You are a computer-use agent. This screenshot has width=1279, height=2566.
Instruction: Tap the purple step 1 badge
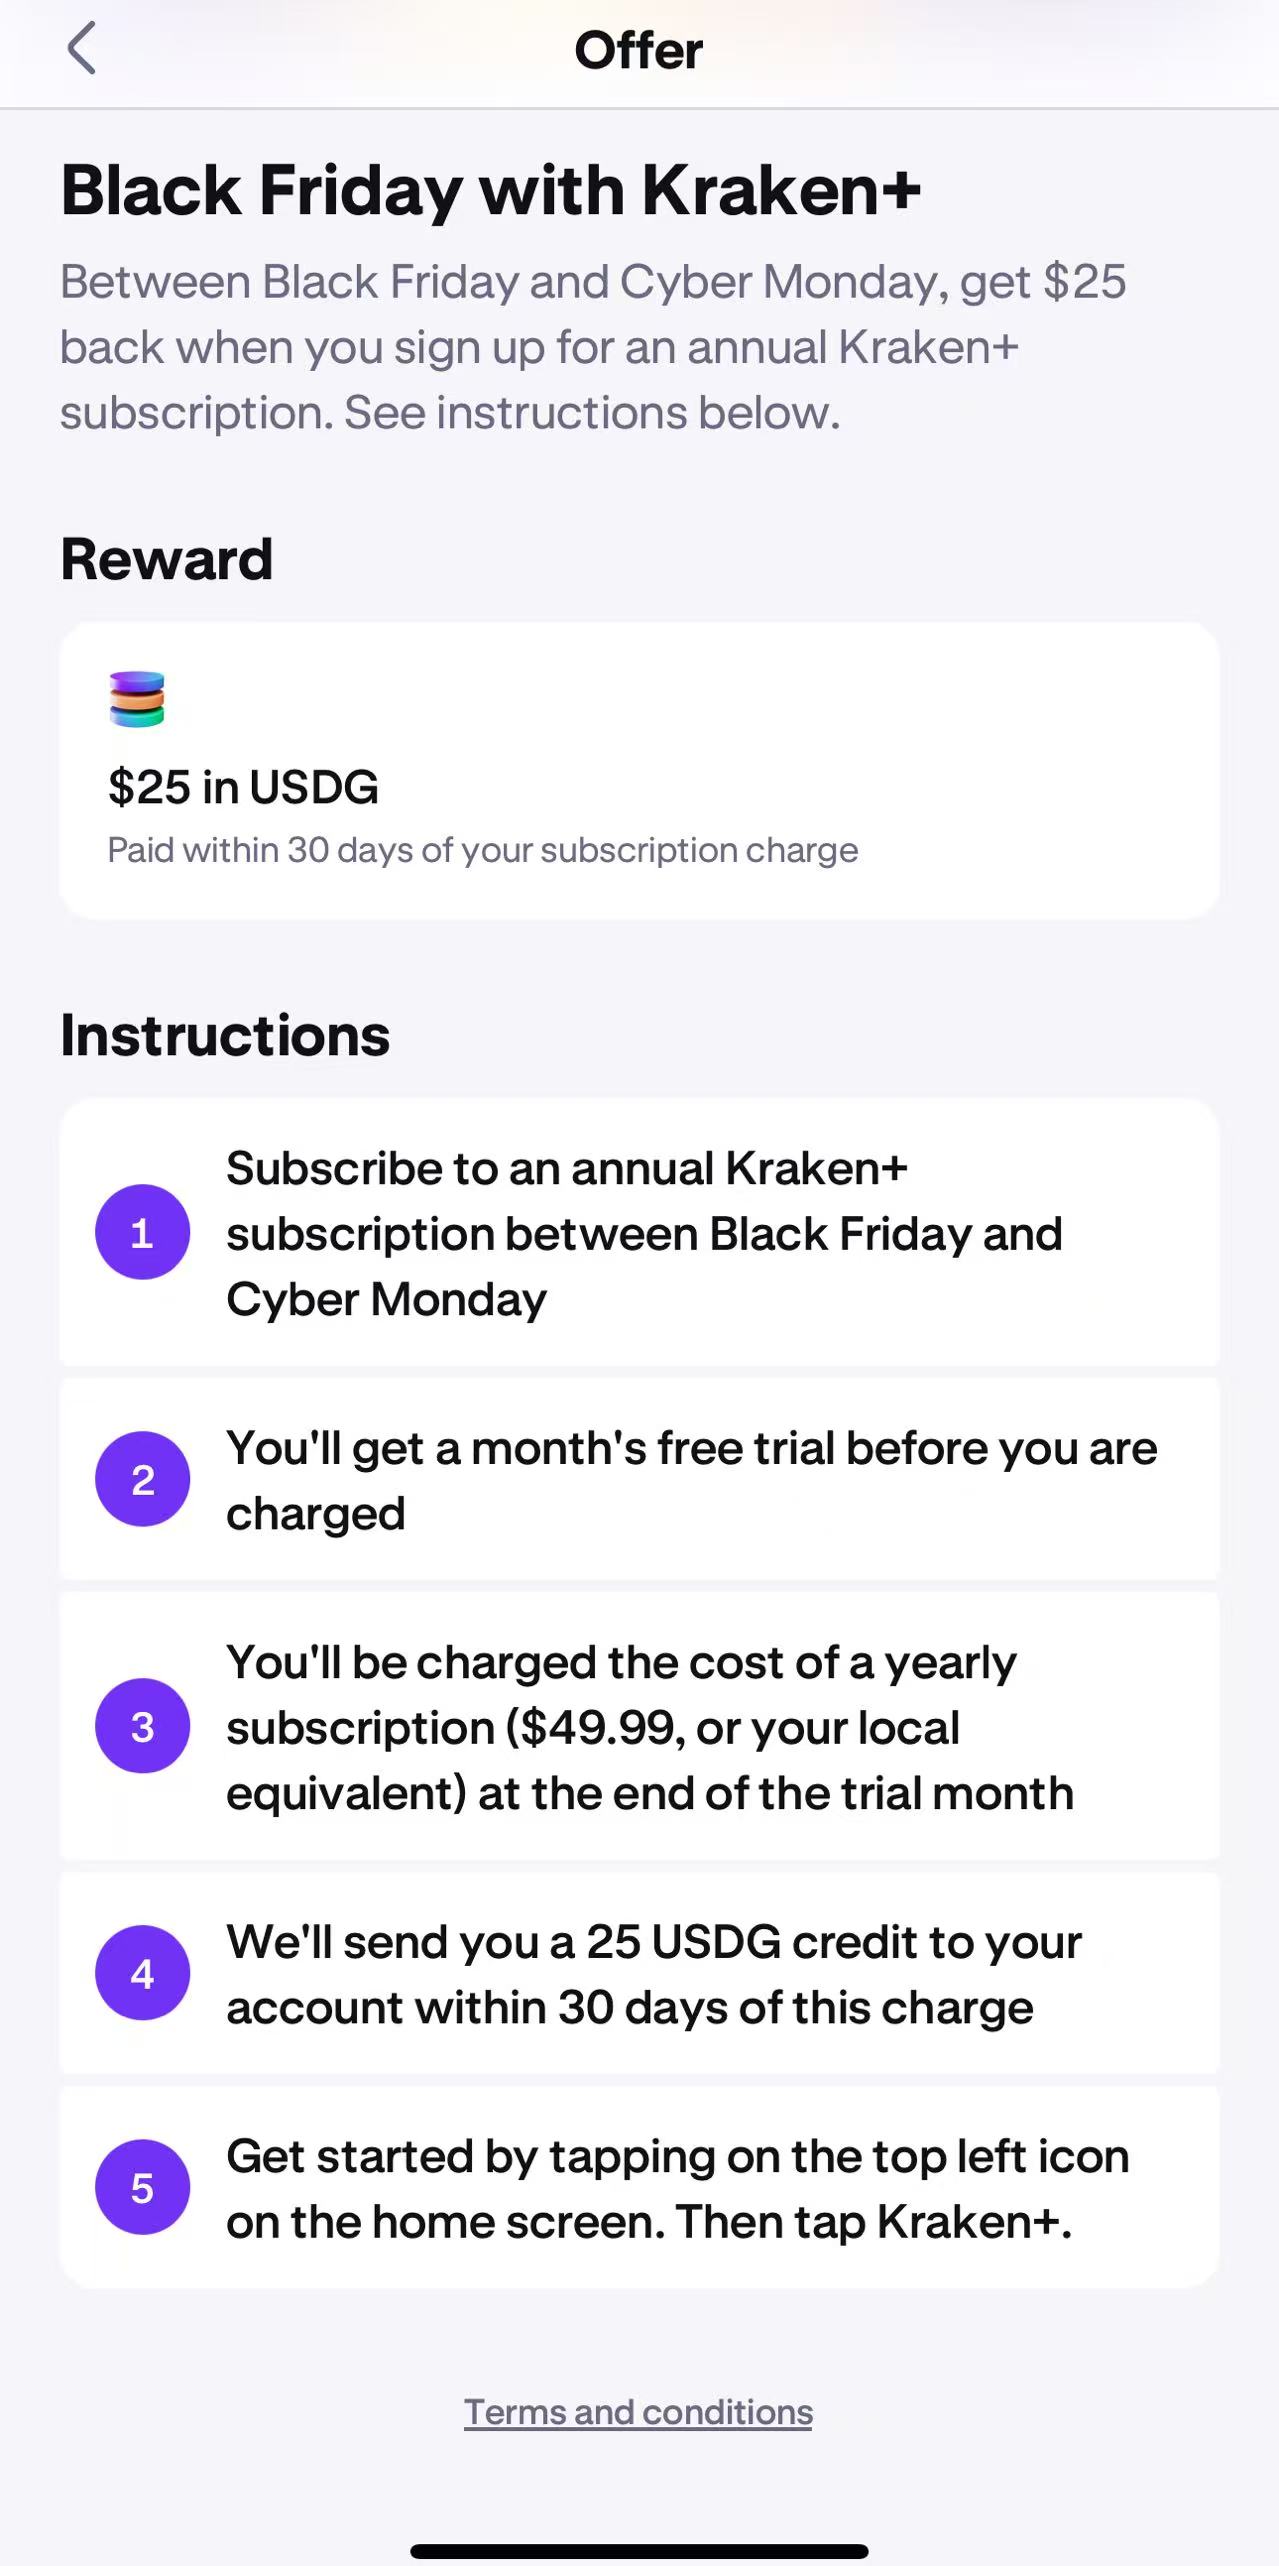(142, 1232)
